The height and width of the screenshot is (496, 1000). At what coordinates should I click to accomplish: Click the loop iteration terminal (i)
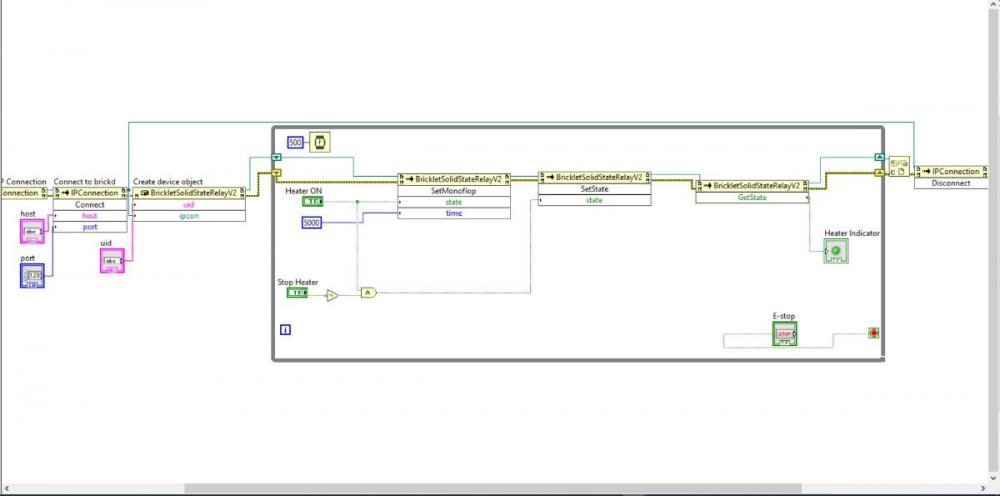click(x=285, y=328)
